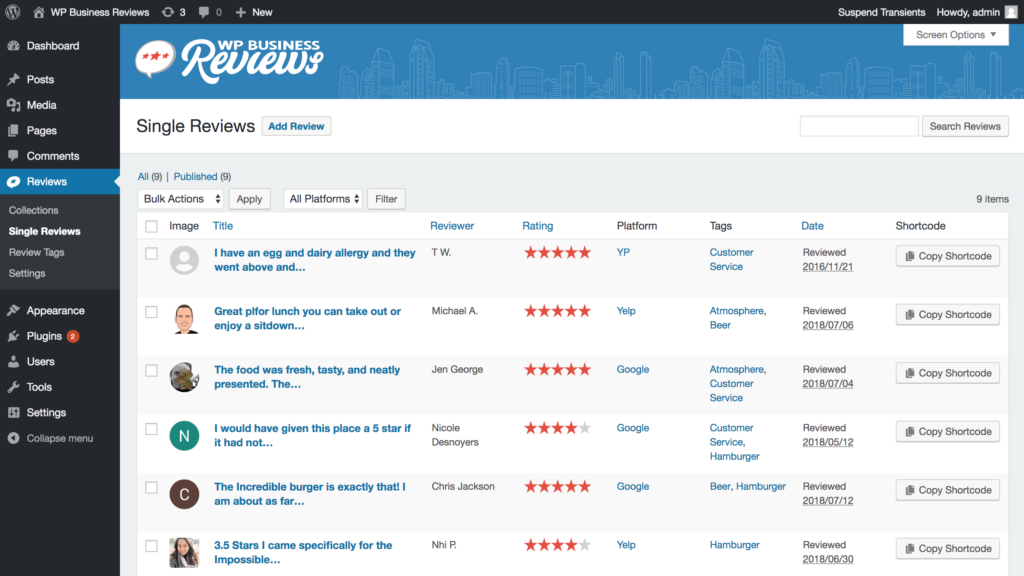Open Appearance paintbrush menu item
This screenshot has width=1024, height=576.
tap(56, 310)
